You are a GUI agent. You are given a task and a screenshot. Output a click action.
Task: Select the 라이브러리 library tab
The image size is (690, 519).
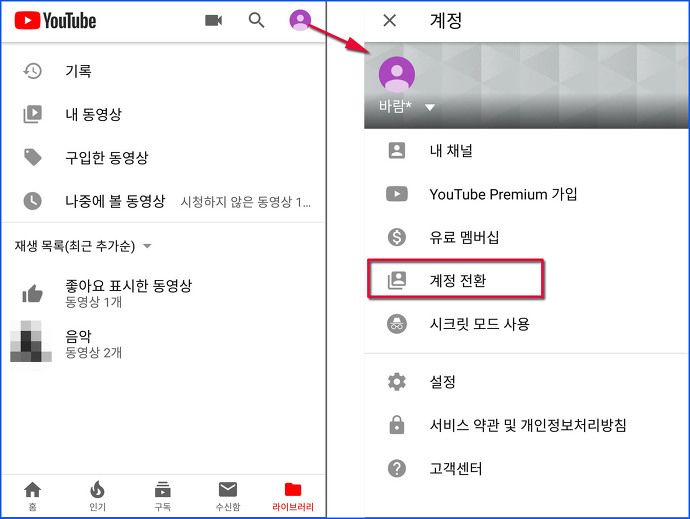pos(293,496)
